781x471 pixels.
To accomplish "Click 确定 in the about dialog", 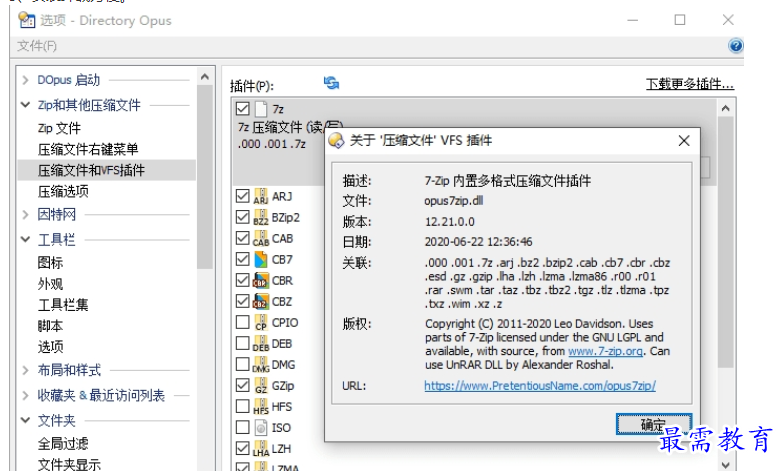I will point(653,424).
